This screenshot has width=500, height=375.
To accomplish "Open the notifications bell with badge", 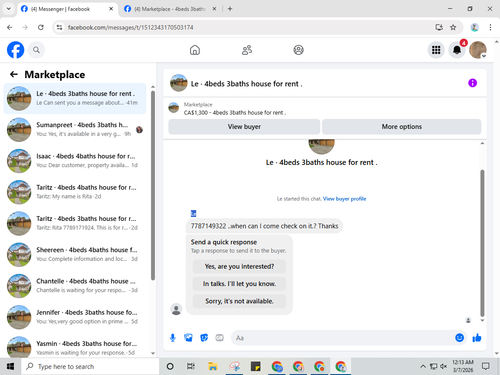I will [457, 50].
